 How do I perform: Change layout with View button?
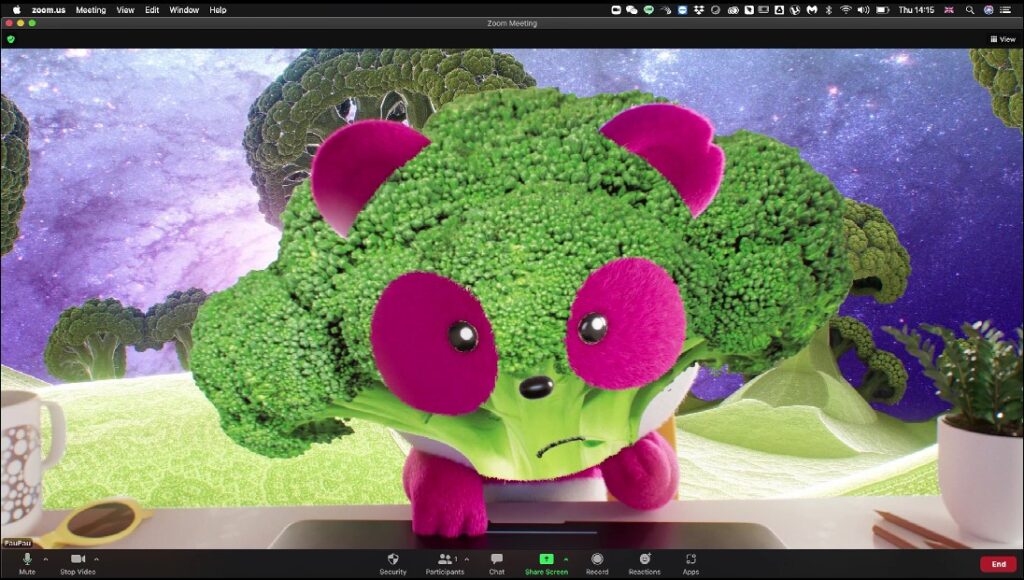[1003, 39]
